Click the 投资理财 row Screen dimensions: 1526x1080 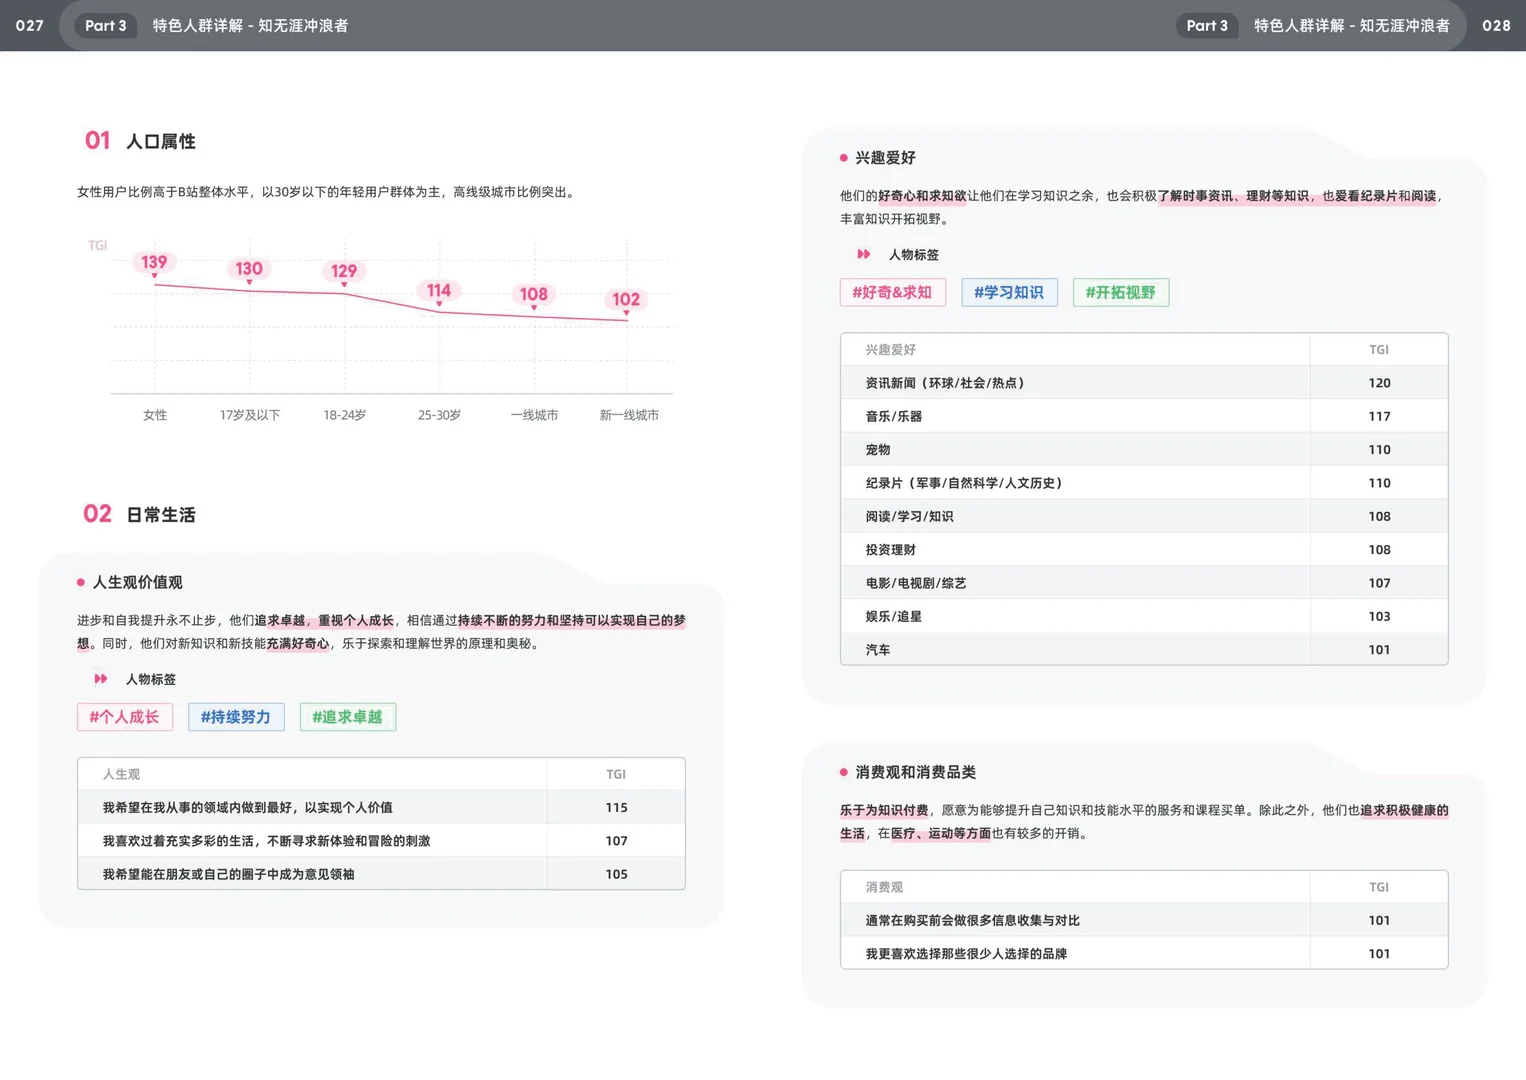click(x=1144, y=550)
